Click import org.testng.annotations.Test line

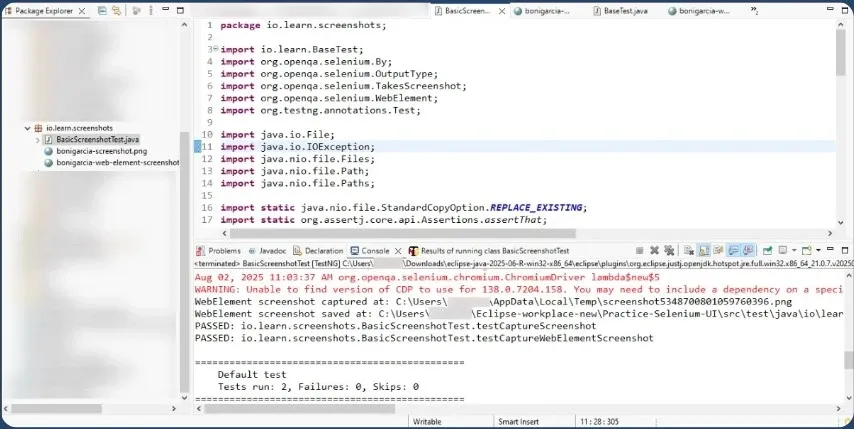(x=321, y=111)
